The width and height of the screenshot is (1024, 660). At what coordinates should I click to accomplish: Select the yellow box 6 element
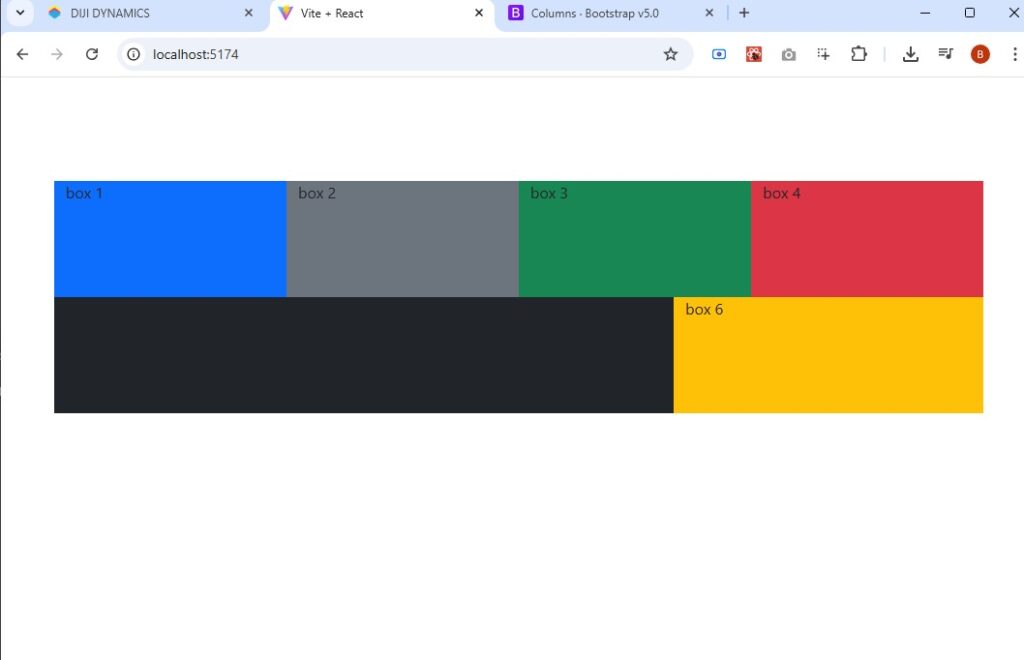point(828,355)
